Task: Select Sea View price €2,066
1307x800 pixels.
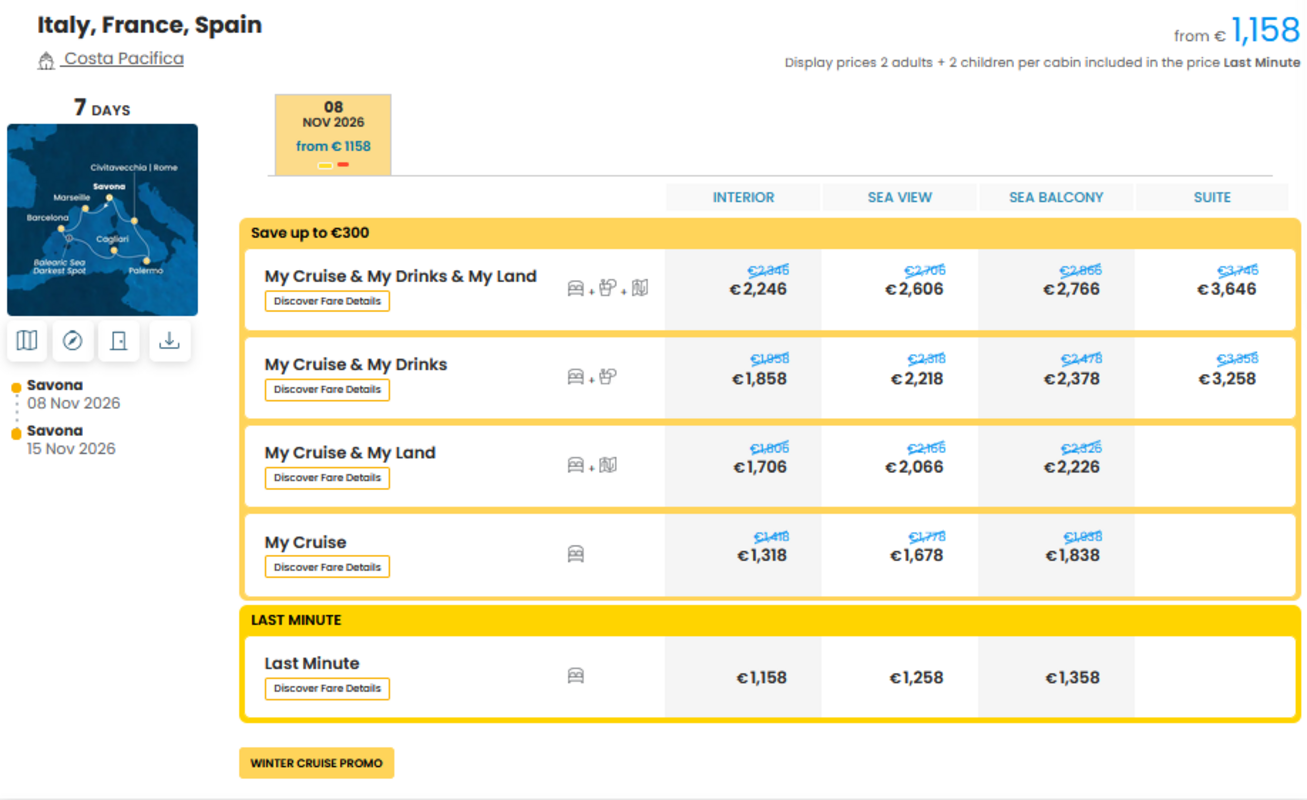Action: click(x=914, y=467)
